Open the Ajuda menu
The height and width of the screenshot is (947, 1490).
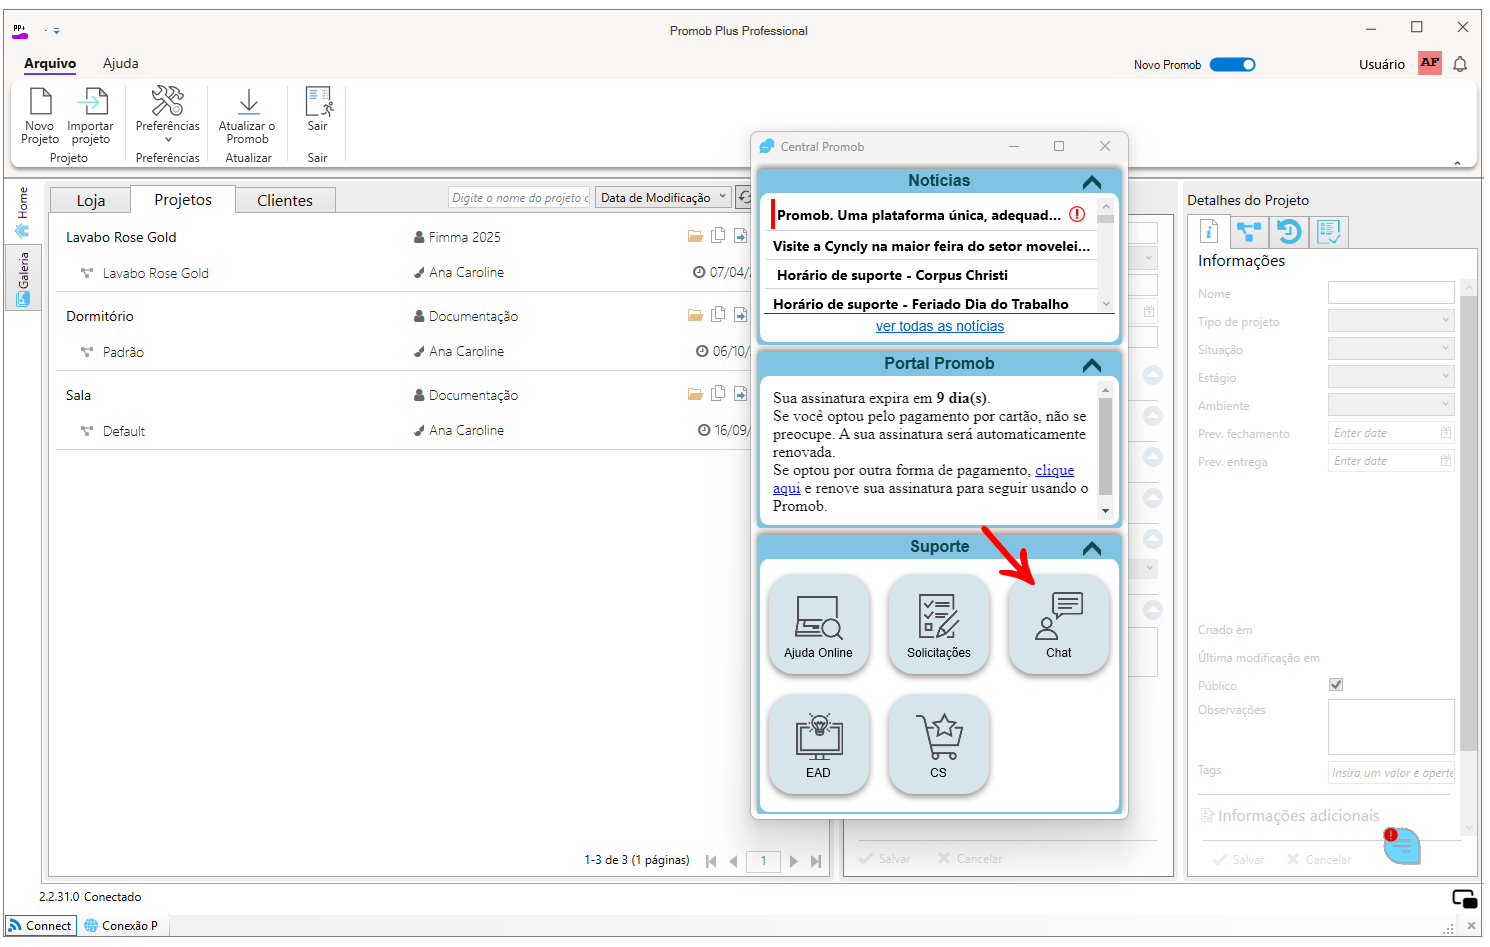pyautogui.click(x=121, y=63)
